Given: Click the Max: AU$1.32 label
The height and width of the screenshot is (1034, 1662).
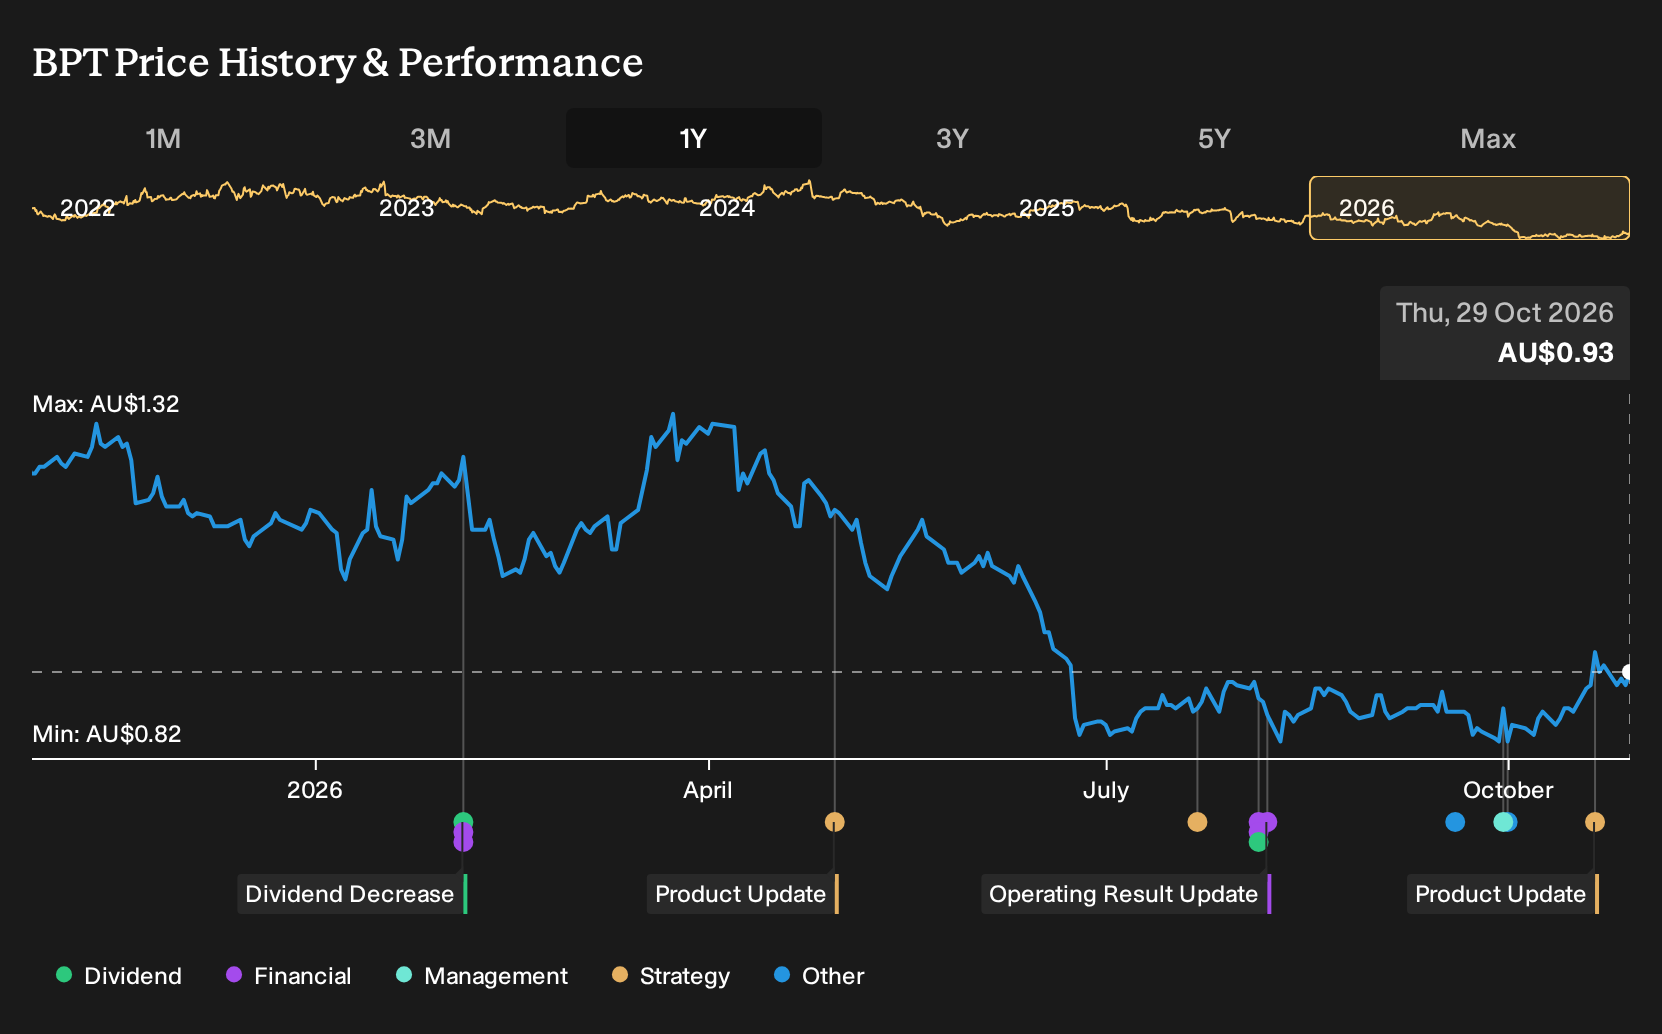Looking at the screenshot, I should pyautogui.click(x=106, y=404).
